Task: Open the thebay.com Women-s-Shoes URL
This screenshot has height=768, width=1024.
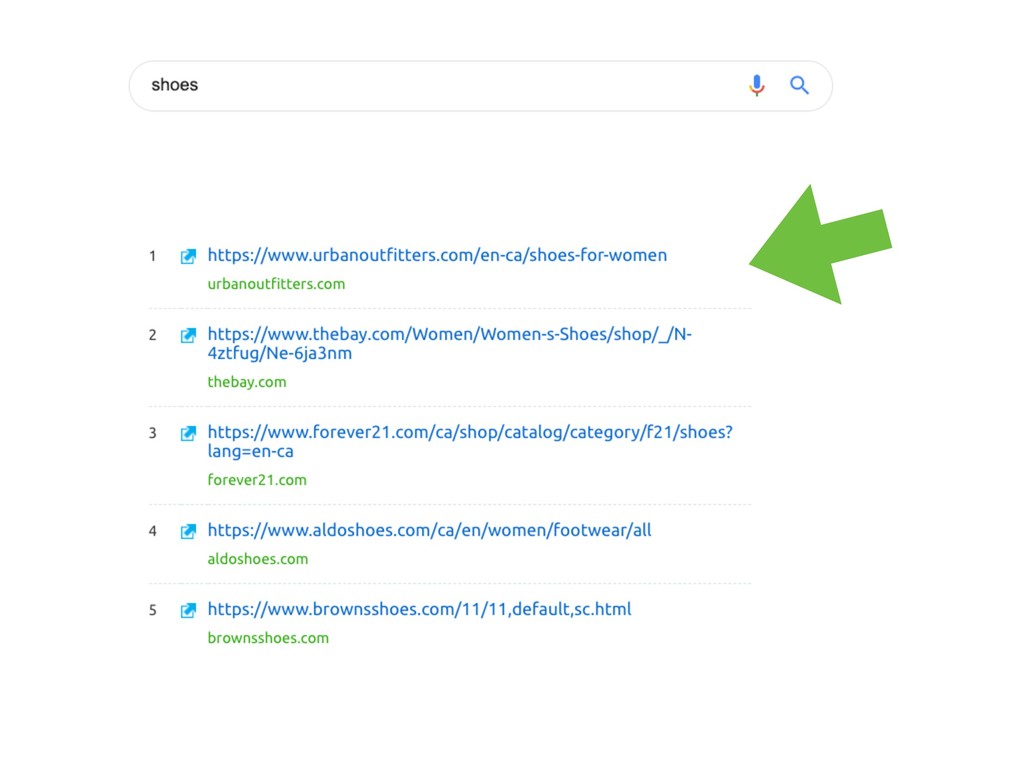Action: 449,344
